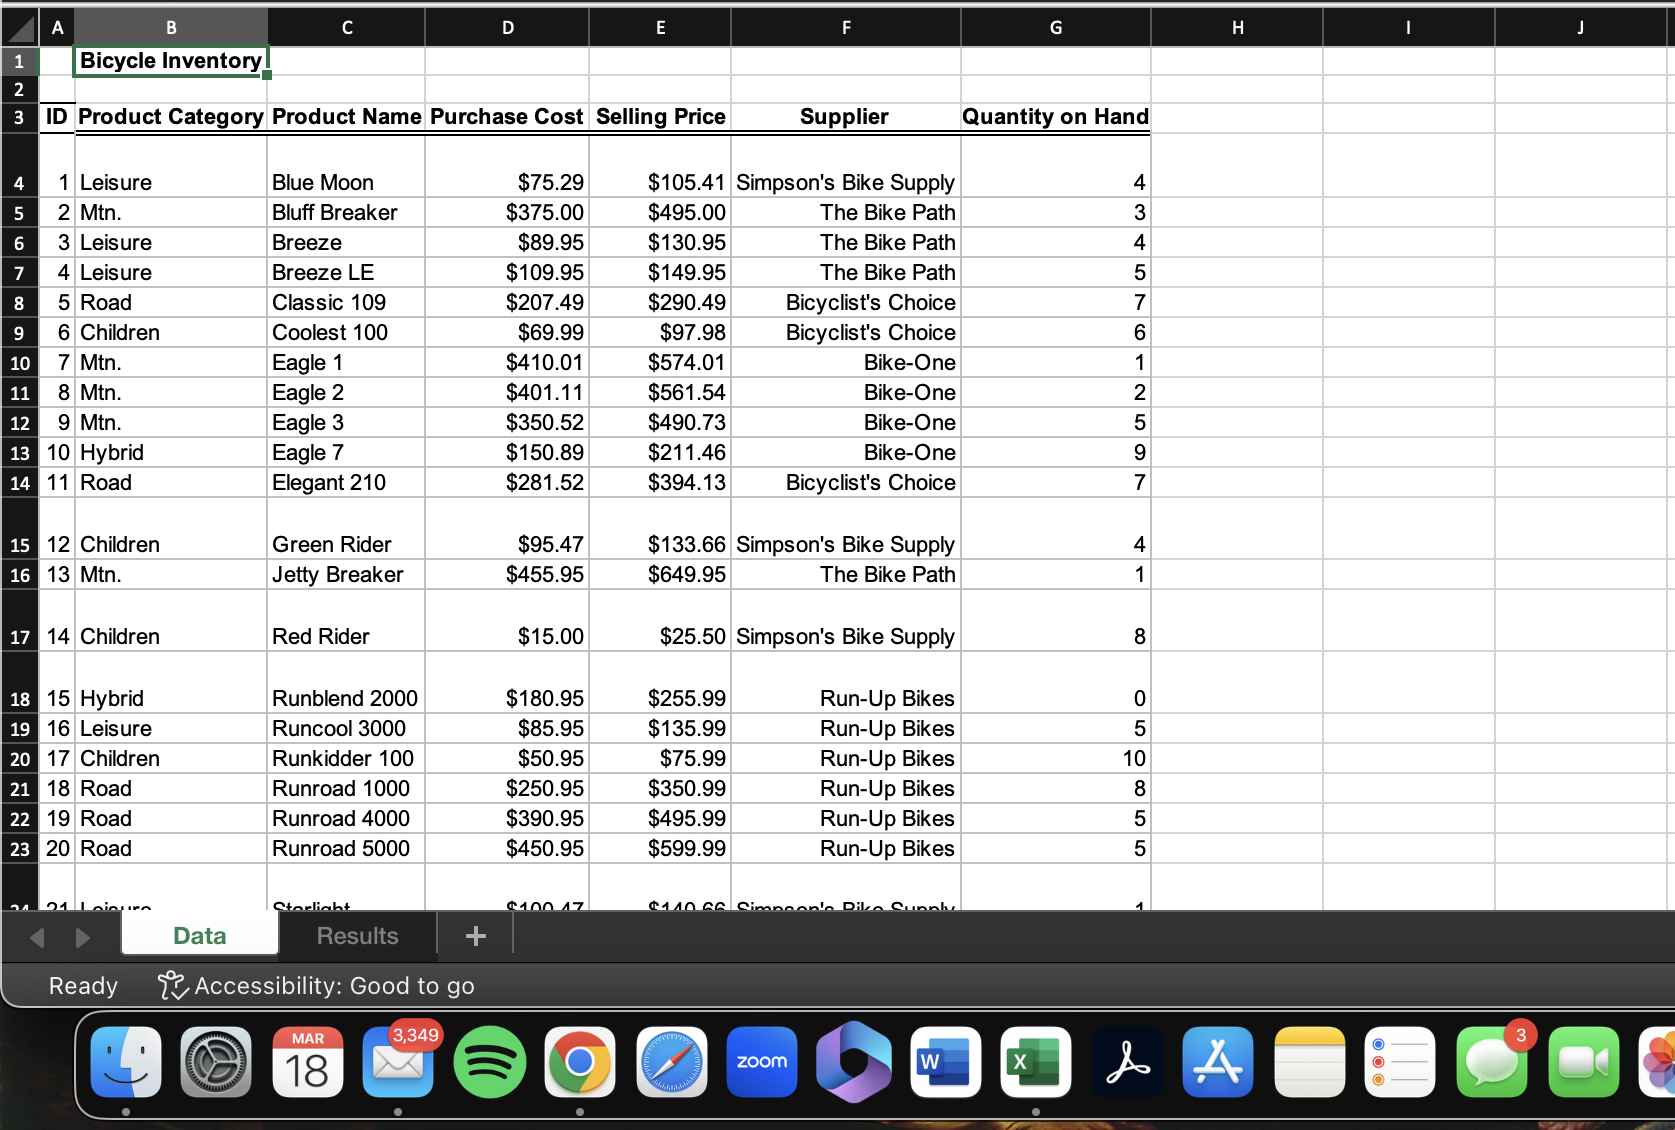Open Adobe Acrobat from the Dock
Image resolution: width=1675 pixels, height=1130 pixels.
point(1126,1062)
